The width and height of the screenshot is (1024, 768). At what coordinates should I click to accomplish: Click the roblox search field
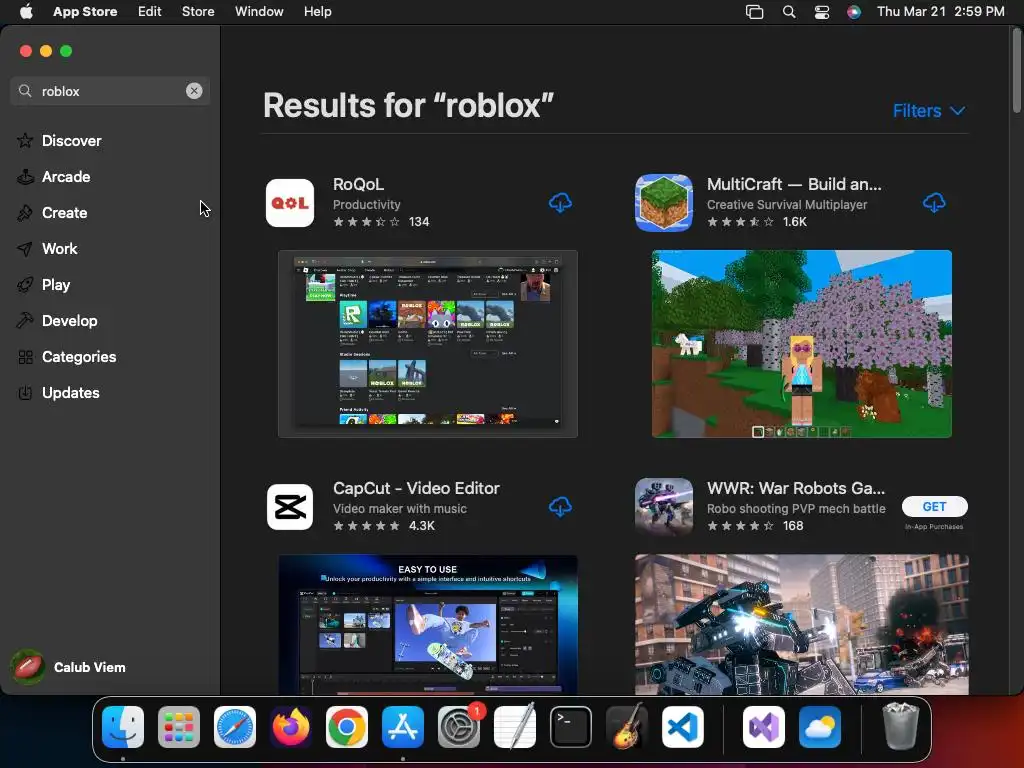(x=110, y=91)
